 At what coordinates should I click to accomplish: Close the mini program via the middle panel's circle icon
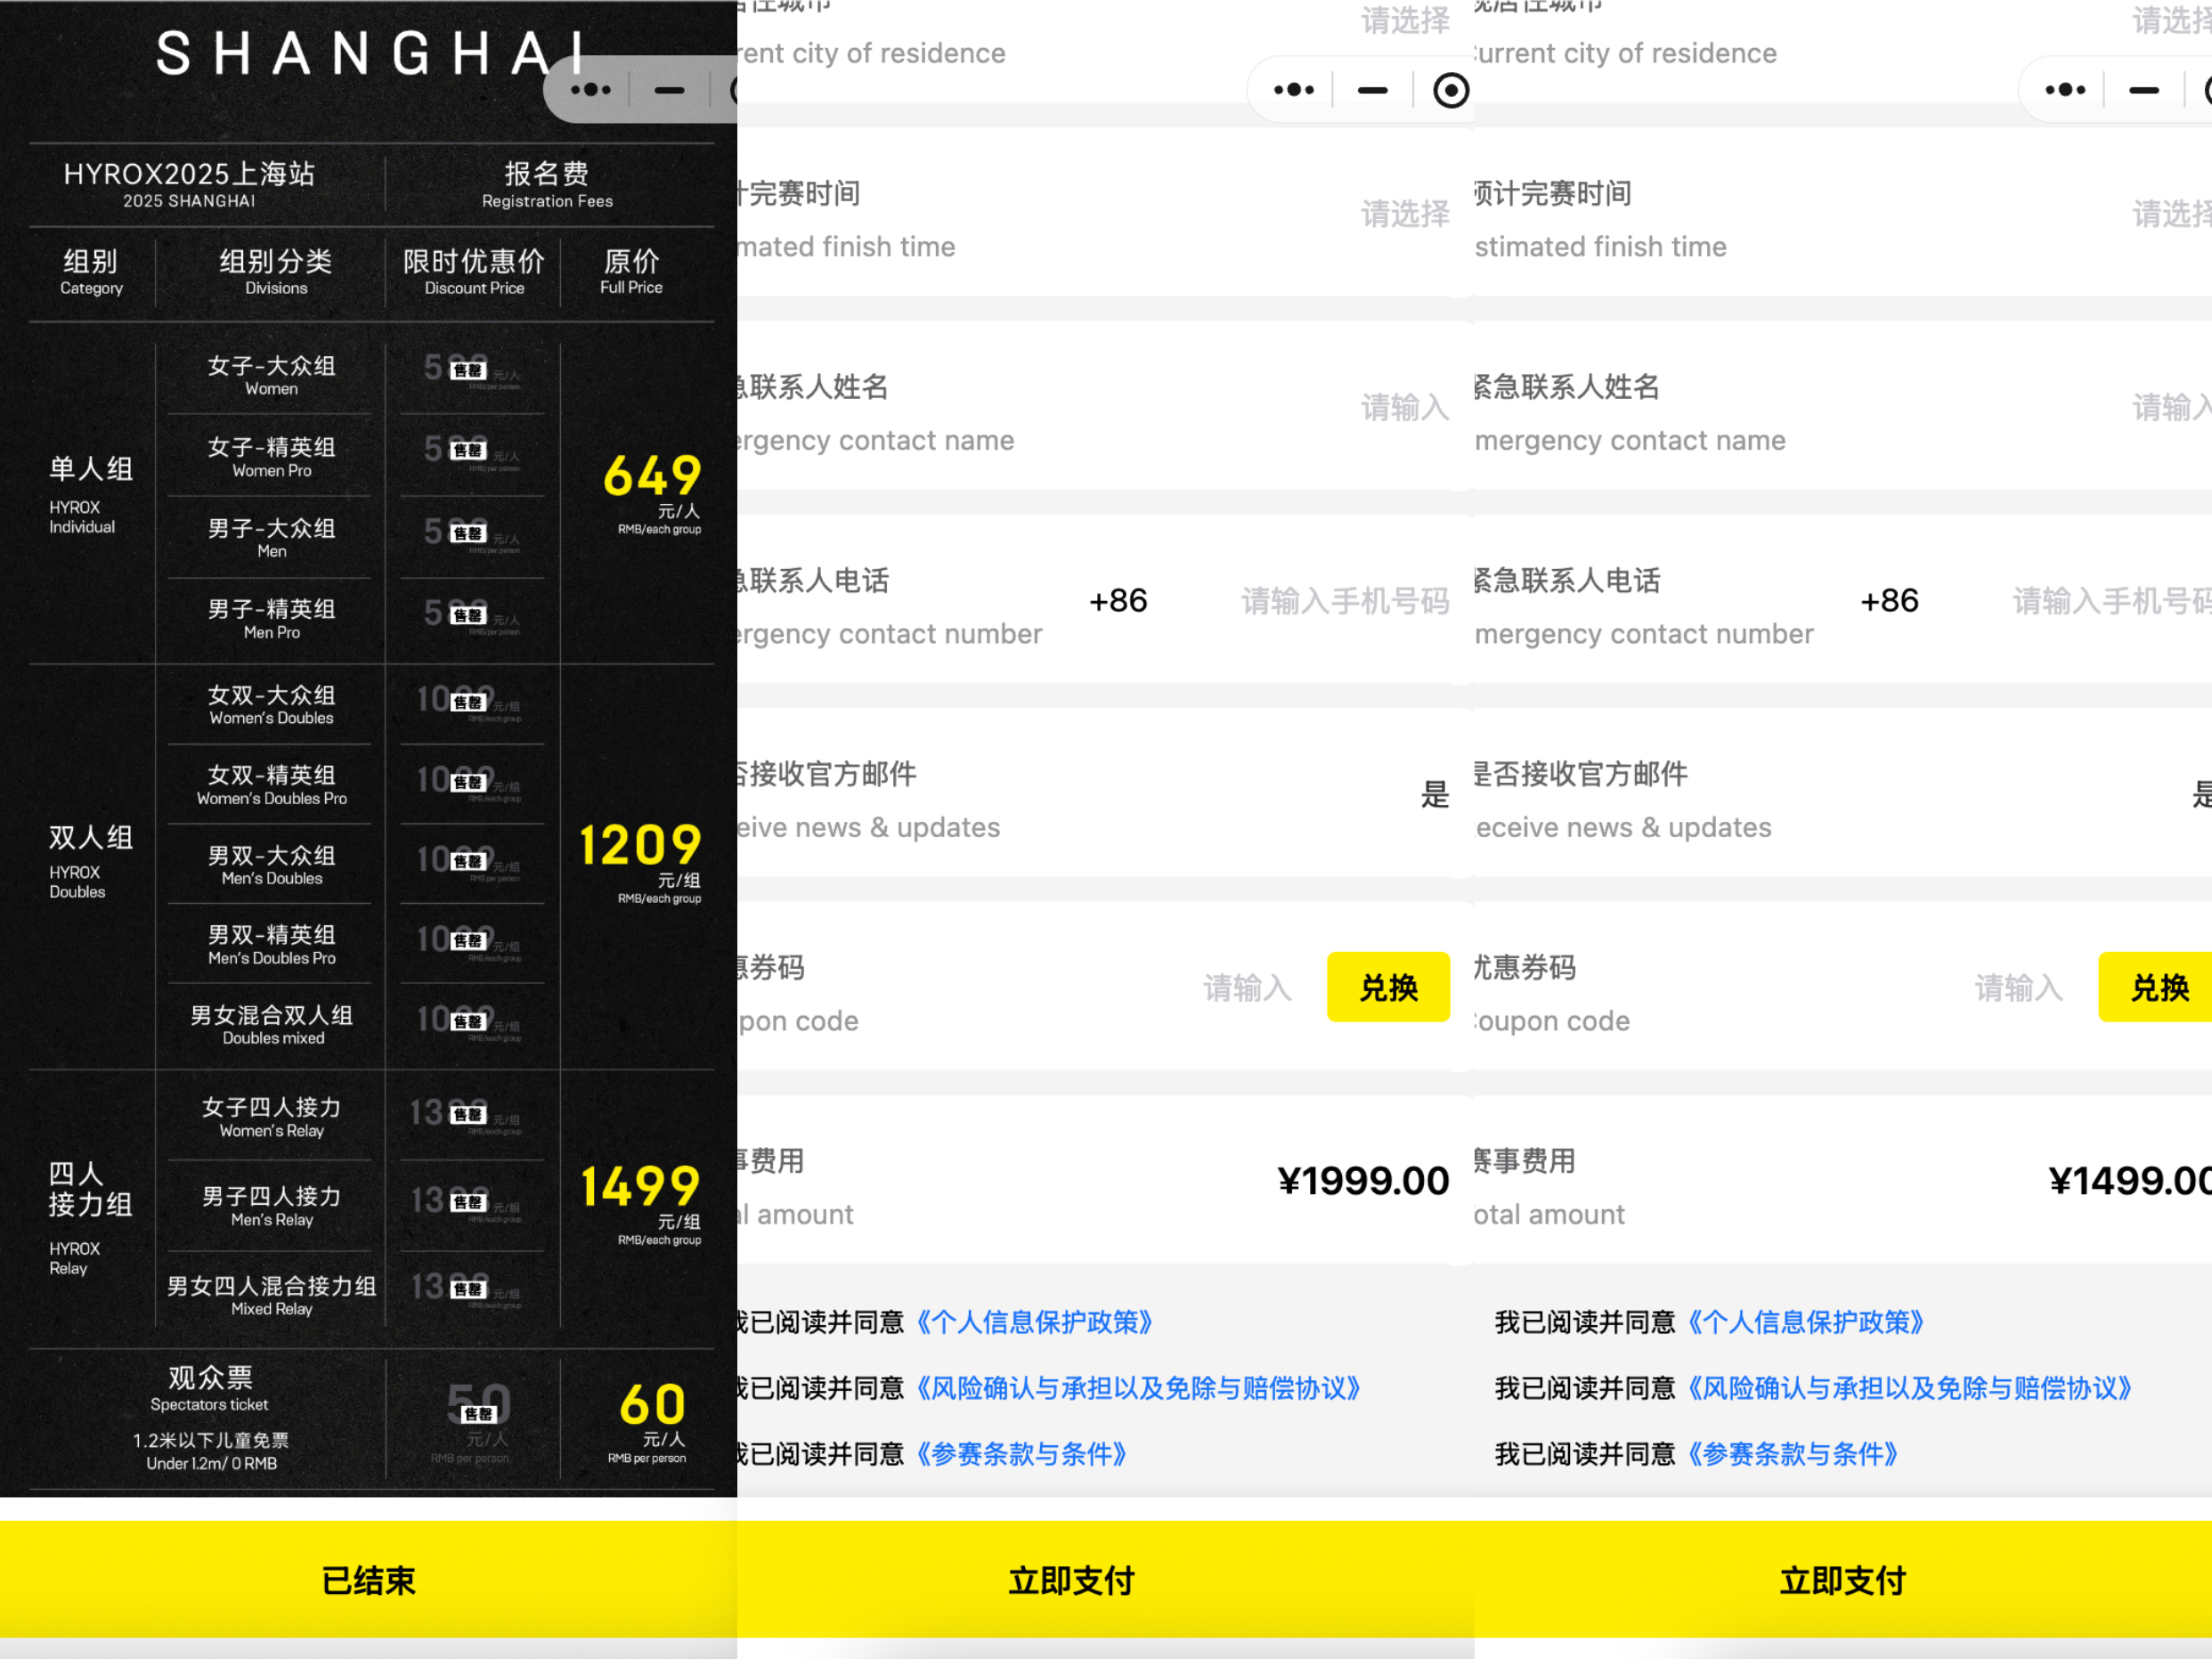(1450, 90)
